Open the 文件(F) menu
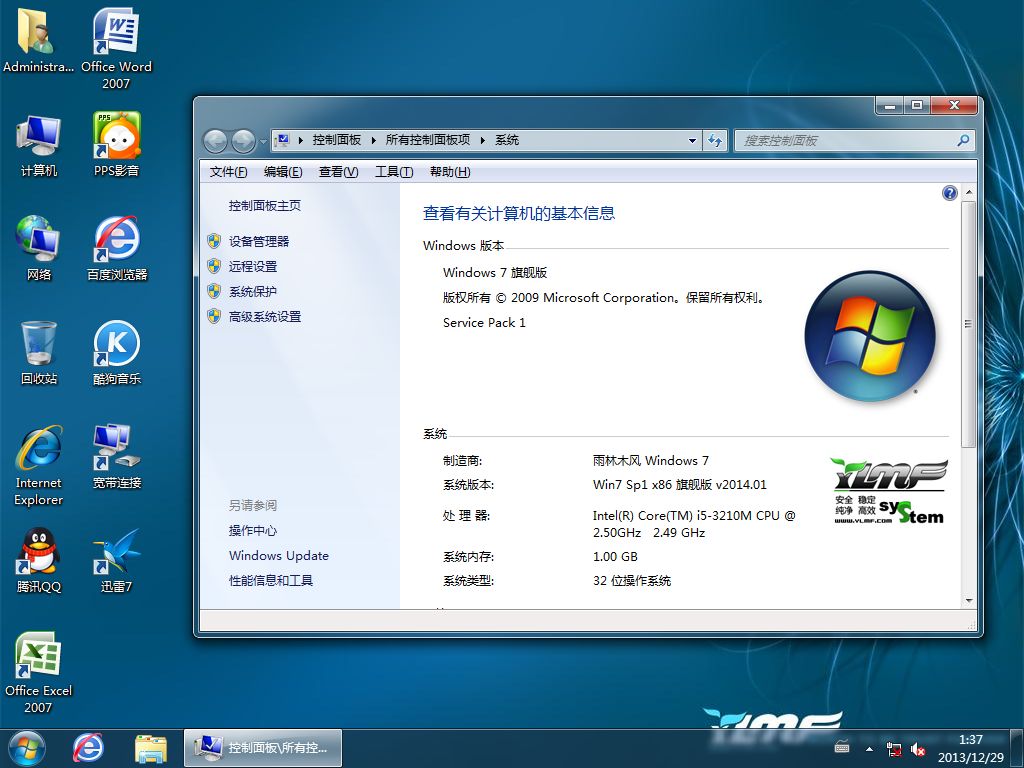 point(228,172)
